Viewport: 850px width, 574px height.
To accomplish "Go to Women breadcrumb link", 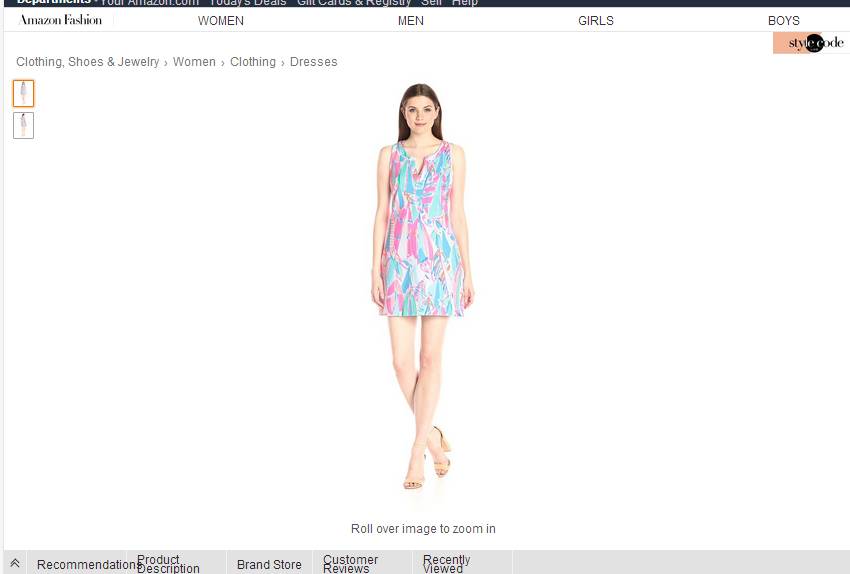I will (194, 62).
